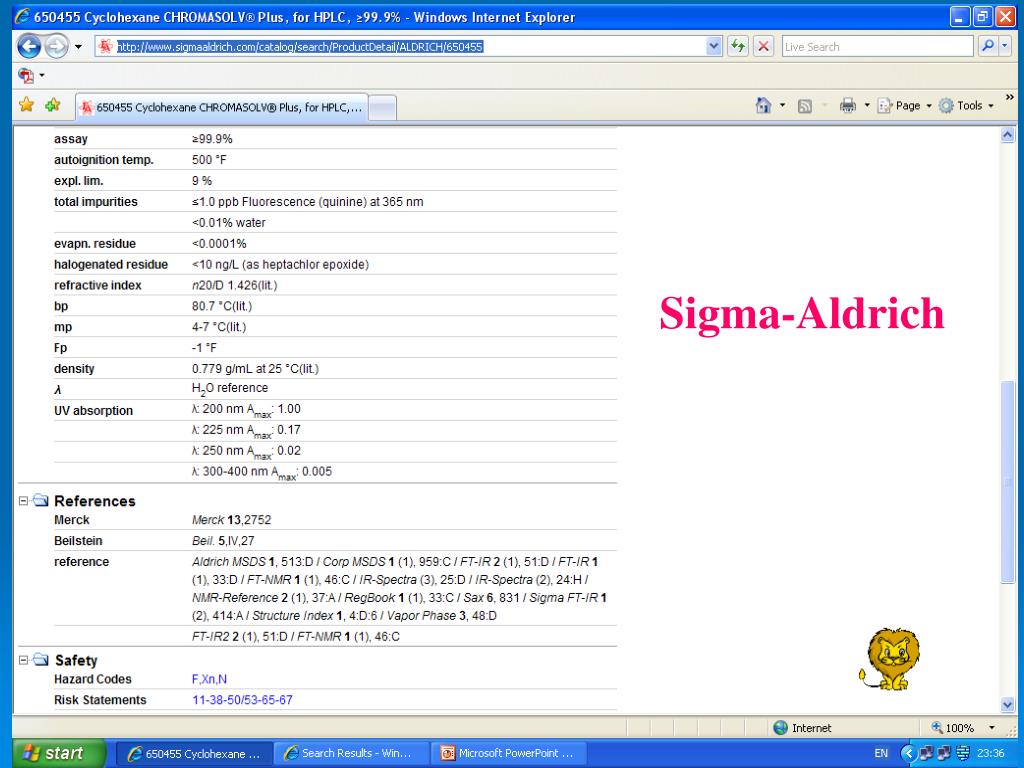Screen dimensions: 1024x768
Task: Click the 'n20/D 1.426(lit.)' refractive index value
Action: (x=234, y=285)
